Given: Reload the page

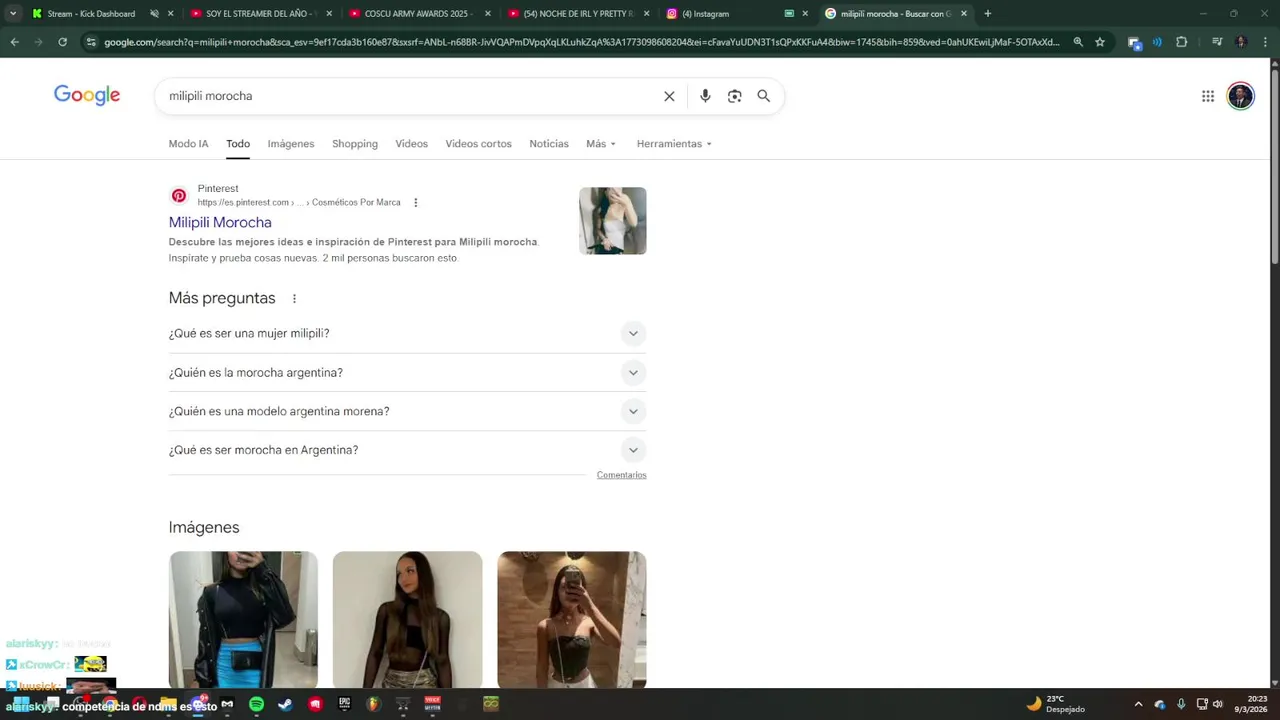Looking at the screenshot, I should pos(62,42).
